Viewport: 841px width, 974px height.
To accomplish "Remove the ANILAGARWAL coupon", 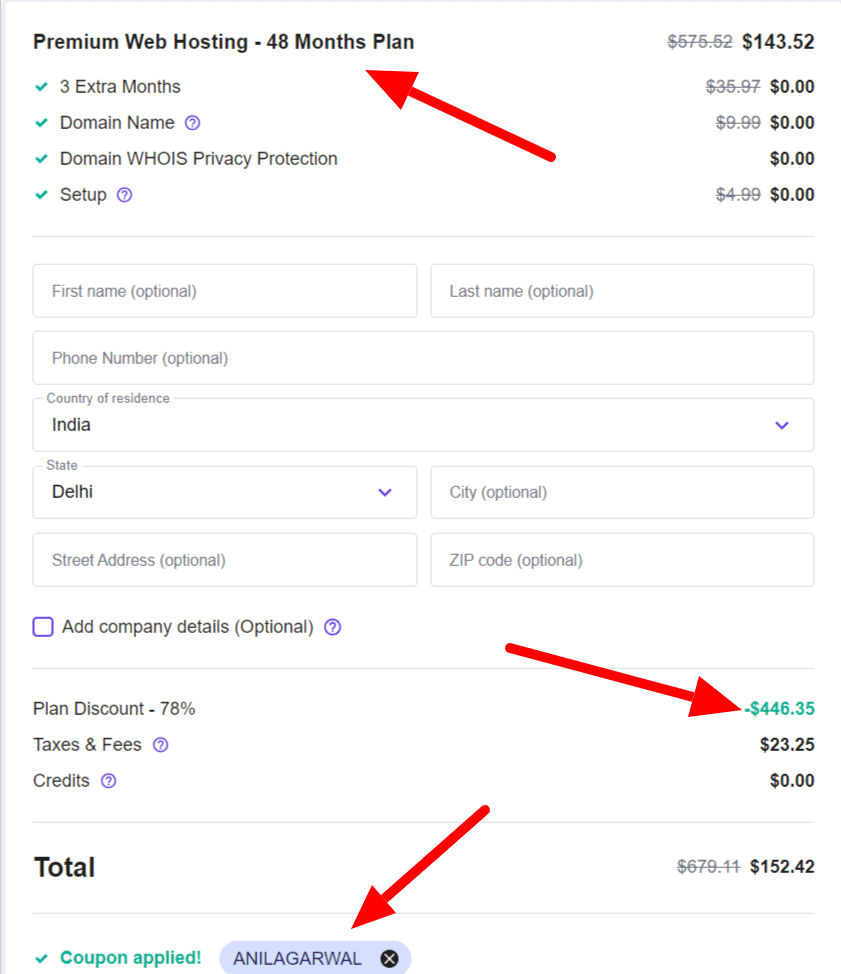I will 388,958.
